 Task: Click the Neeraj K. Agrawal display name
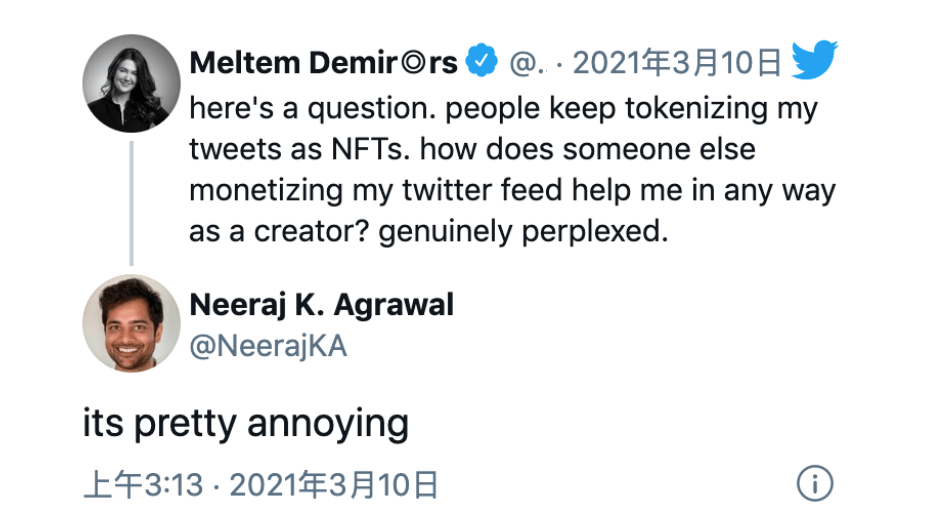[321, 305]
